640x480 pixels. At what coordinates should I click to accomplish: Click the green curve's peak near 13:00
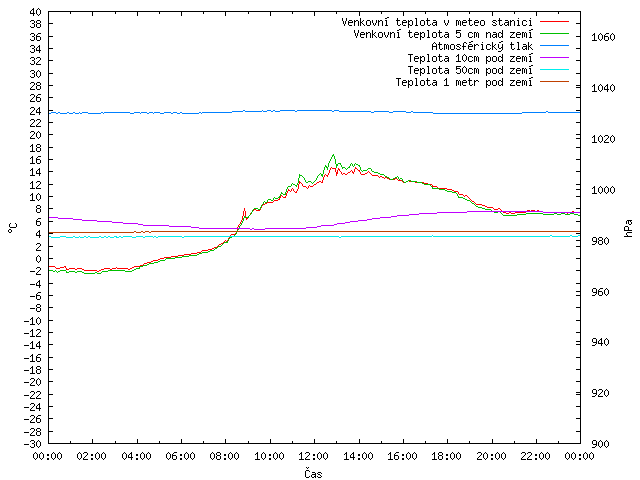(x=333, y=155)
